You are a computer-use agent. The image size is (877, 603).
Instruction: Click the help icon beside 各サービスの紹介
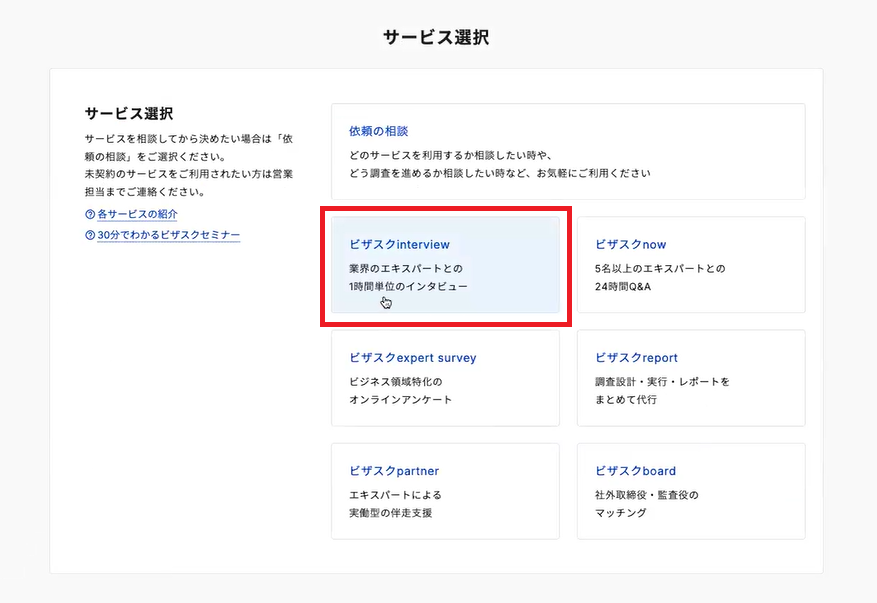point(90,214)
